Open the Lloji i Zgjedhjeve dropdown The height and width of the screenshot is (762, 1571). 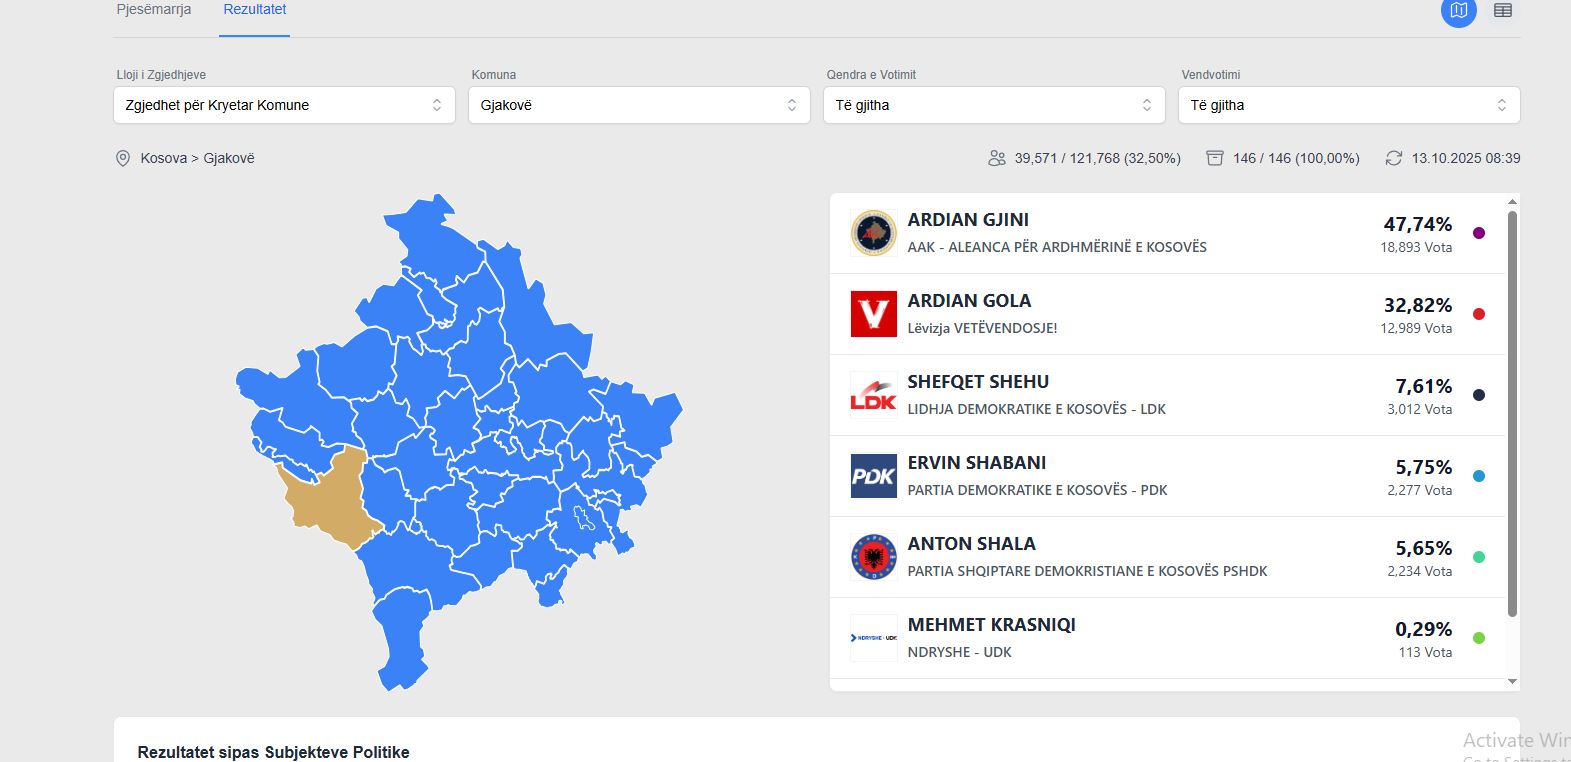(x=284, y=105)
